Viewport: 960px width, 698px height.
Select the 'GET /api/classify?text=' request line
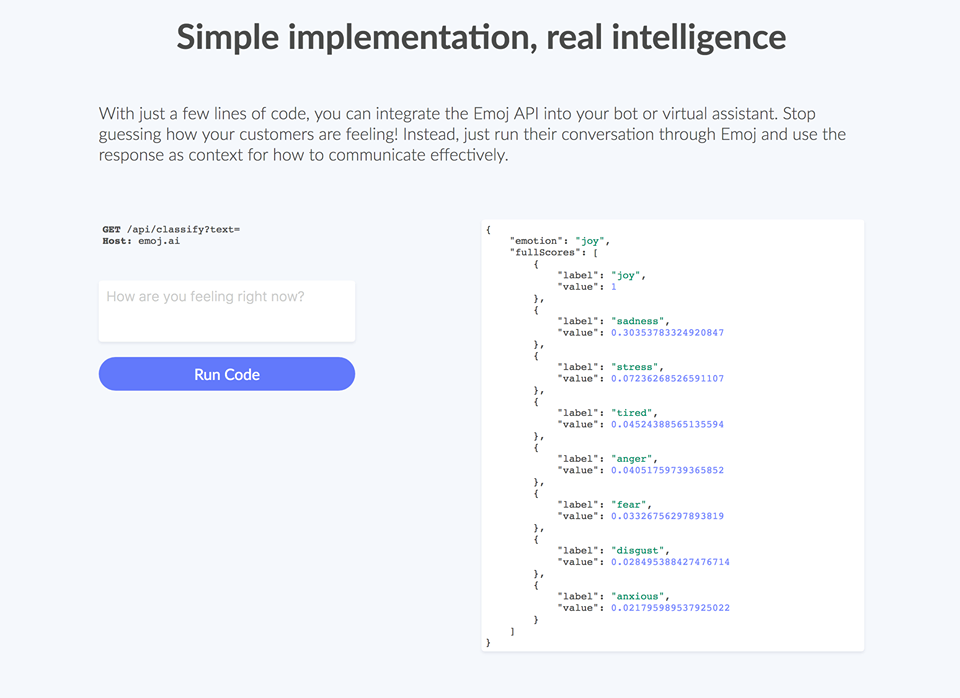[x=171, y=230]
